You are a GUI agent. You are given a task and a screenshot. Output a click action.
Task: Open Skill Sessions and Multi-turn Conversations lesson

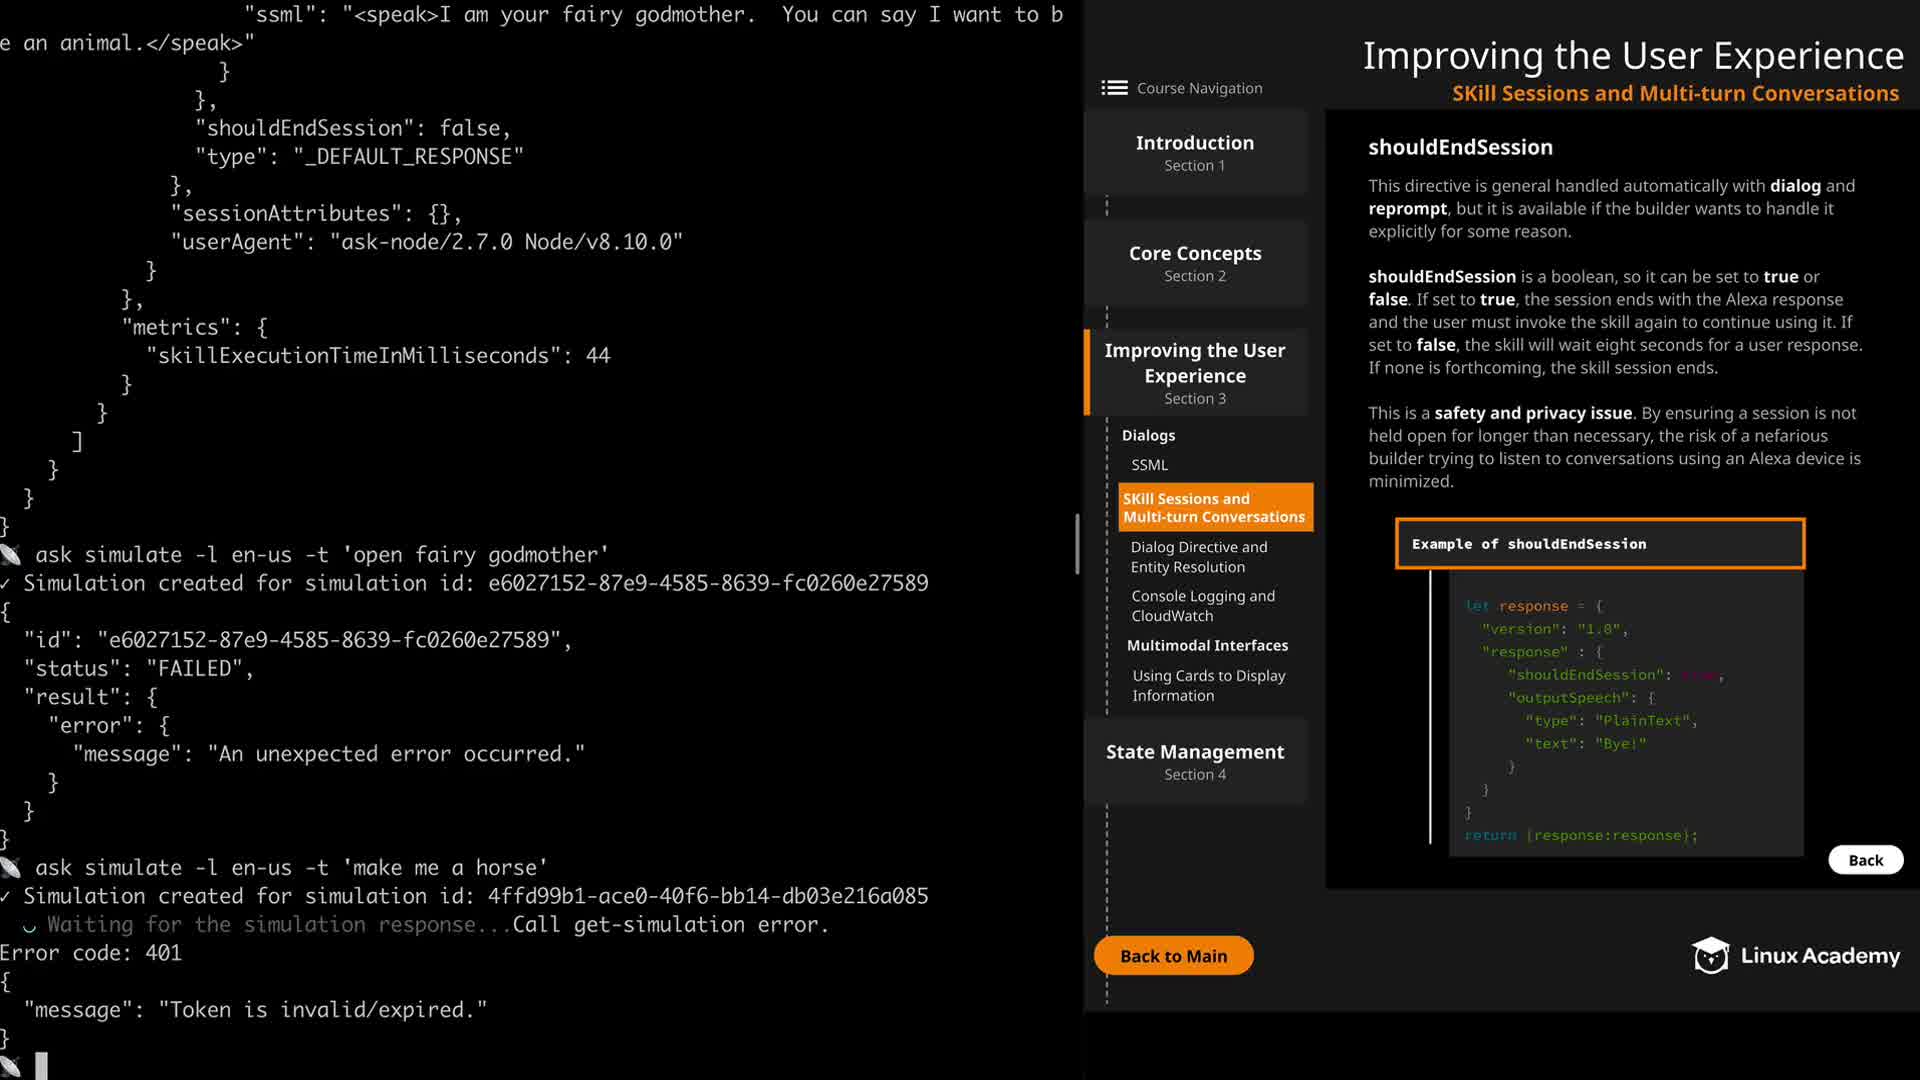1214,508
